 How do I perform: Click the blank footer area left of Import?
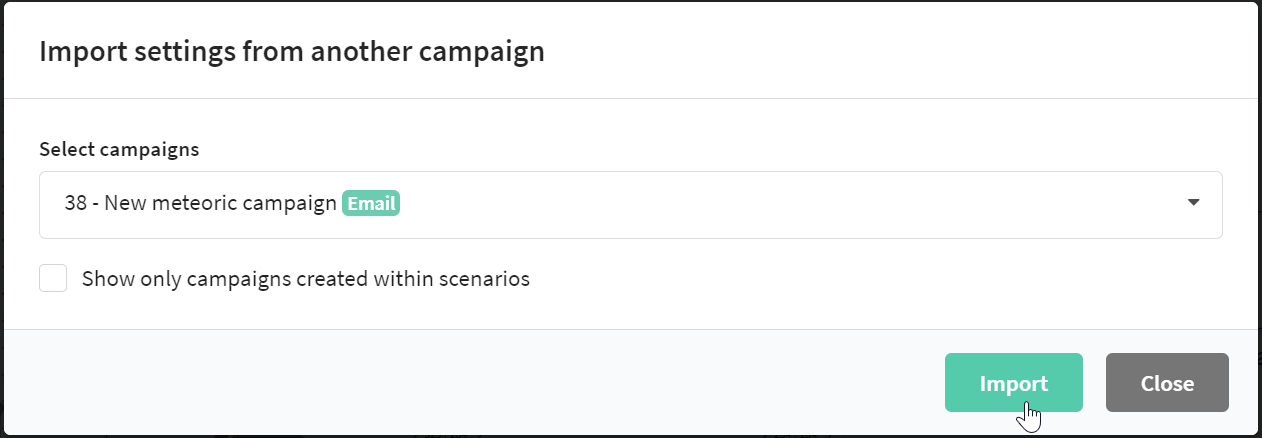[470, 383]
